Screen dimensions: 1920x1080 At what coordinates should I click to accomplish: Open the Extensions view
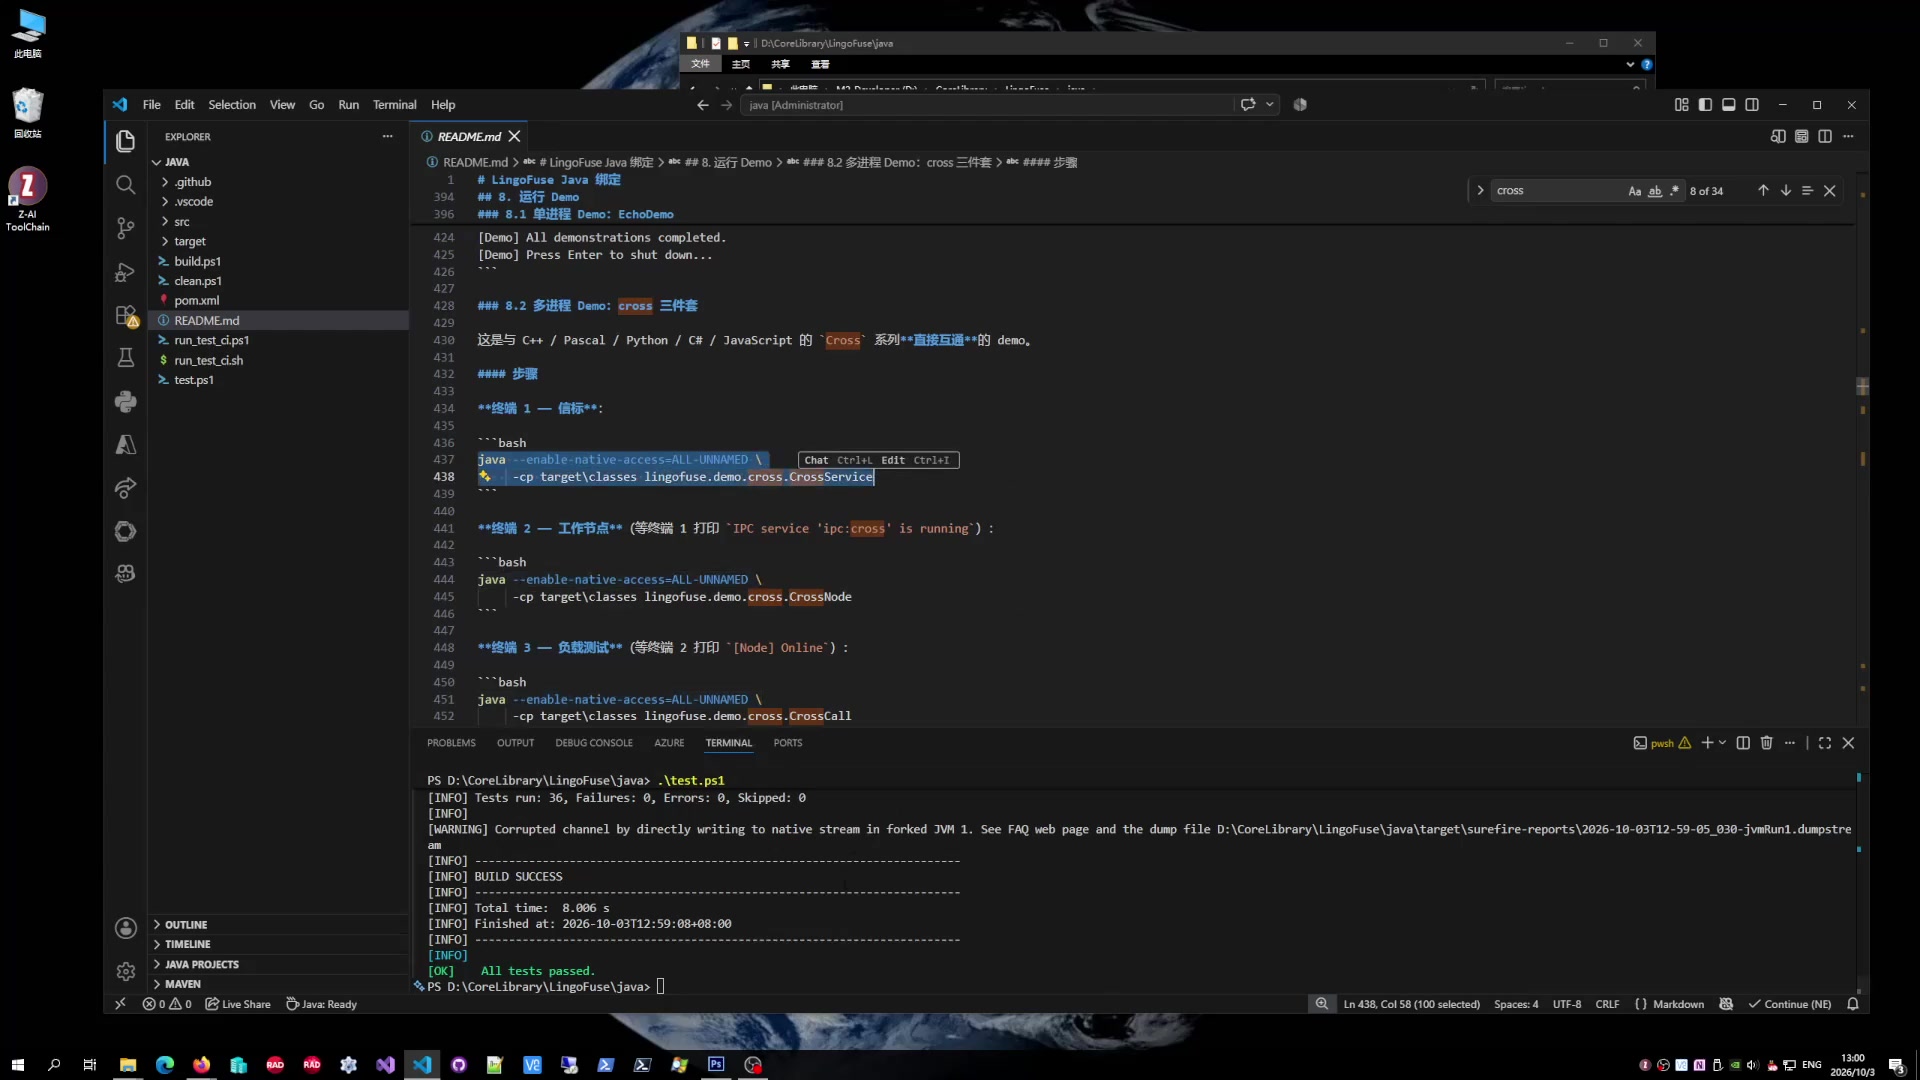pyautogui.click(x=125, y=315)
